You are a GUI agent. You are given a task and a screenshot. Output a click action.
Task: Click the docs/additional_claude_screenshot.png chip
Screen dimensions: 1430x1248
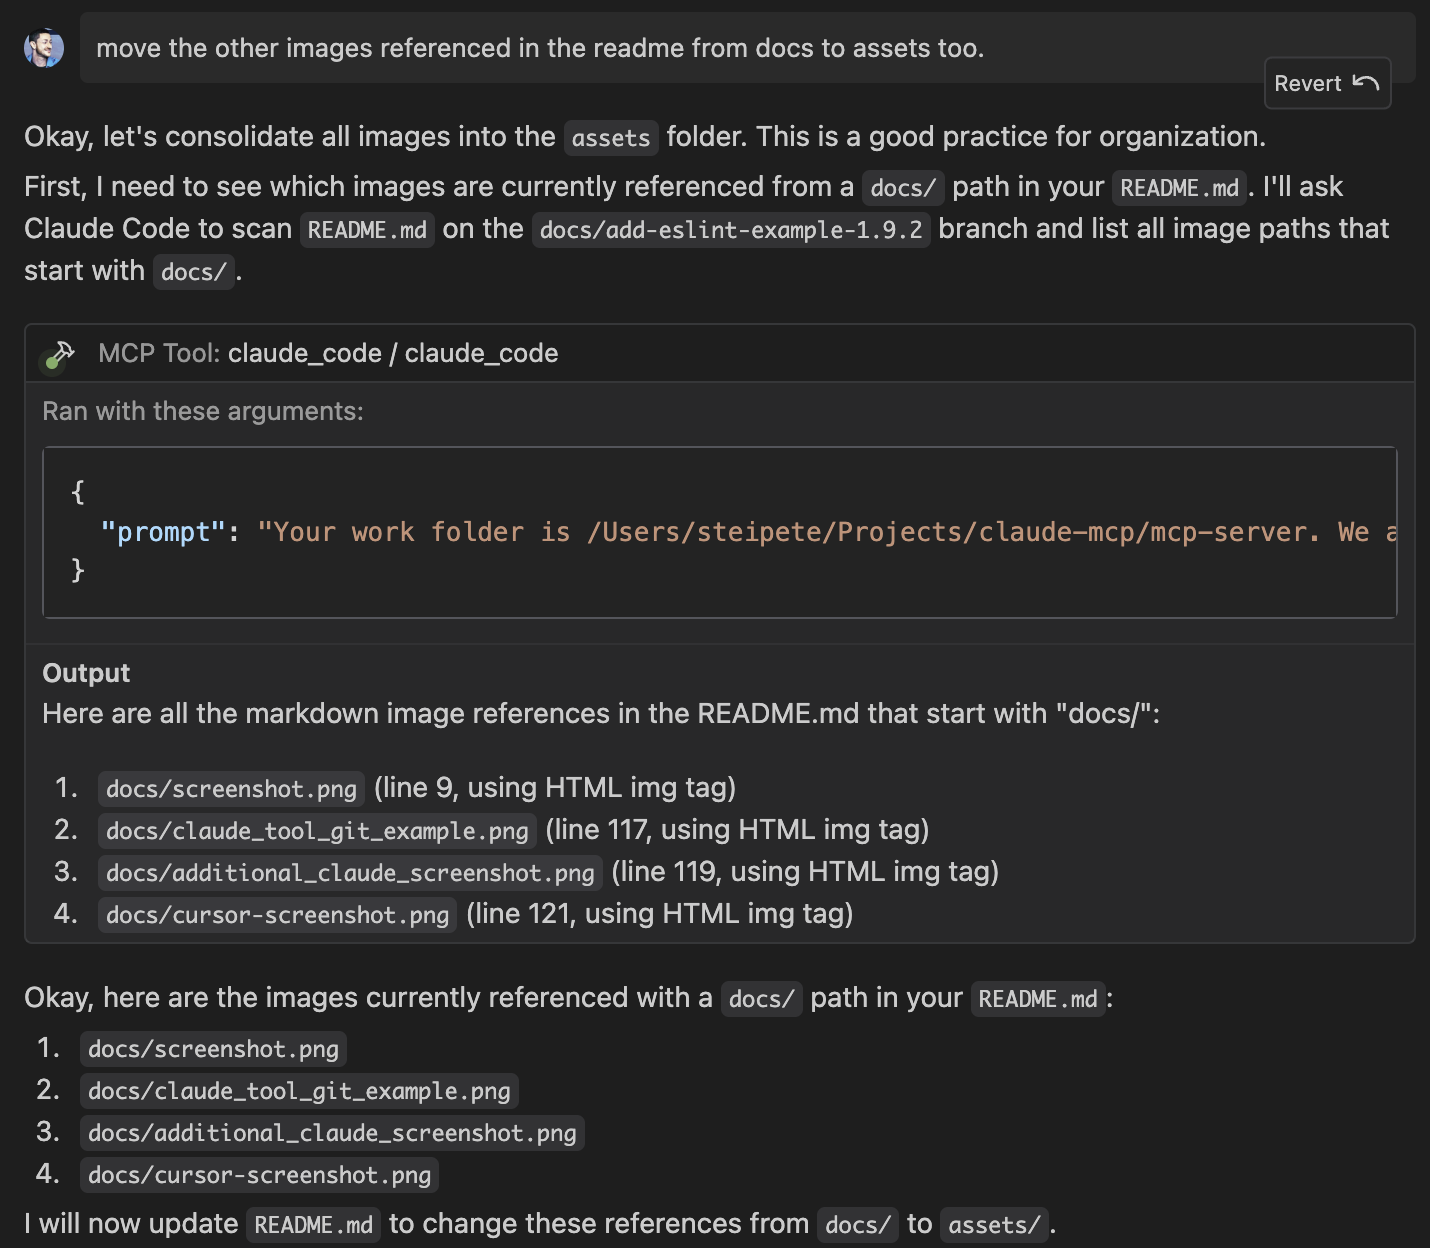(332, 1133)
